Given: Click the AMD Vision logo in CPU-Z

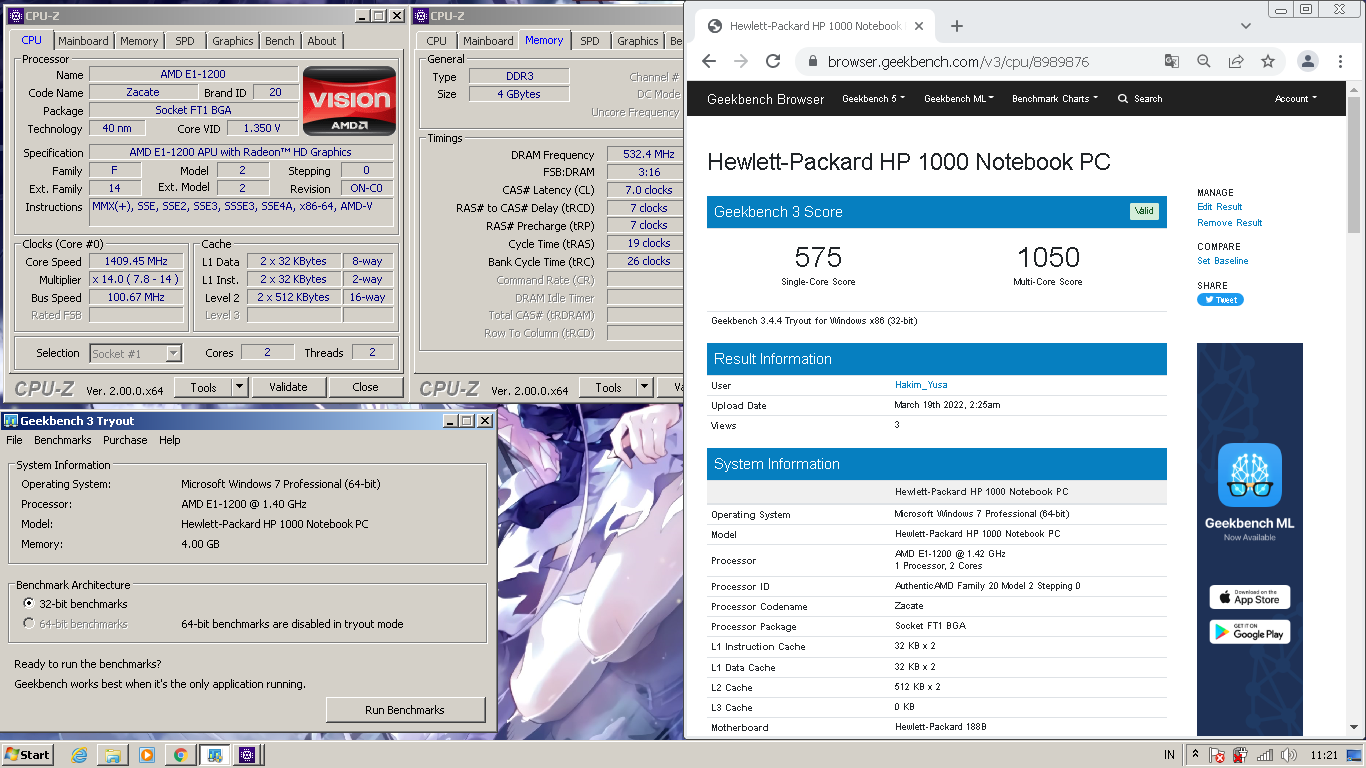Looking at the screenshot, I should 349,100.
